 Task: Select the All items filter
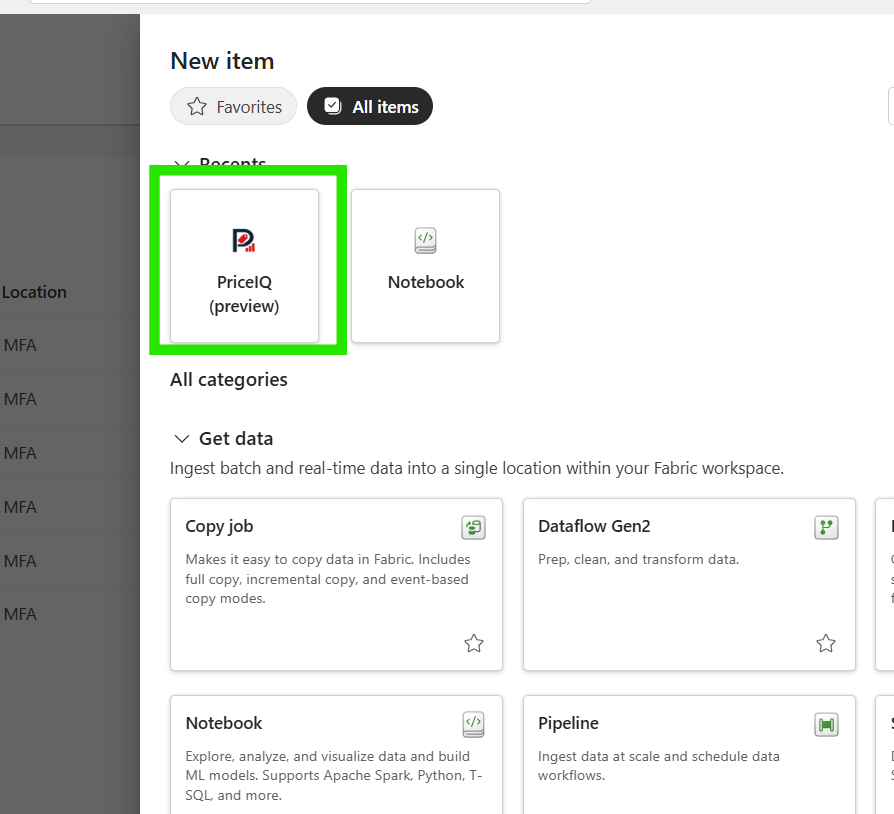[370, 107]
